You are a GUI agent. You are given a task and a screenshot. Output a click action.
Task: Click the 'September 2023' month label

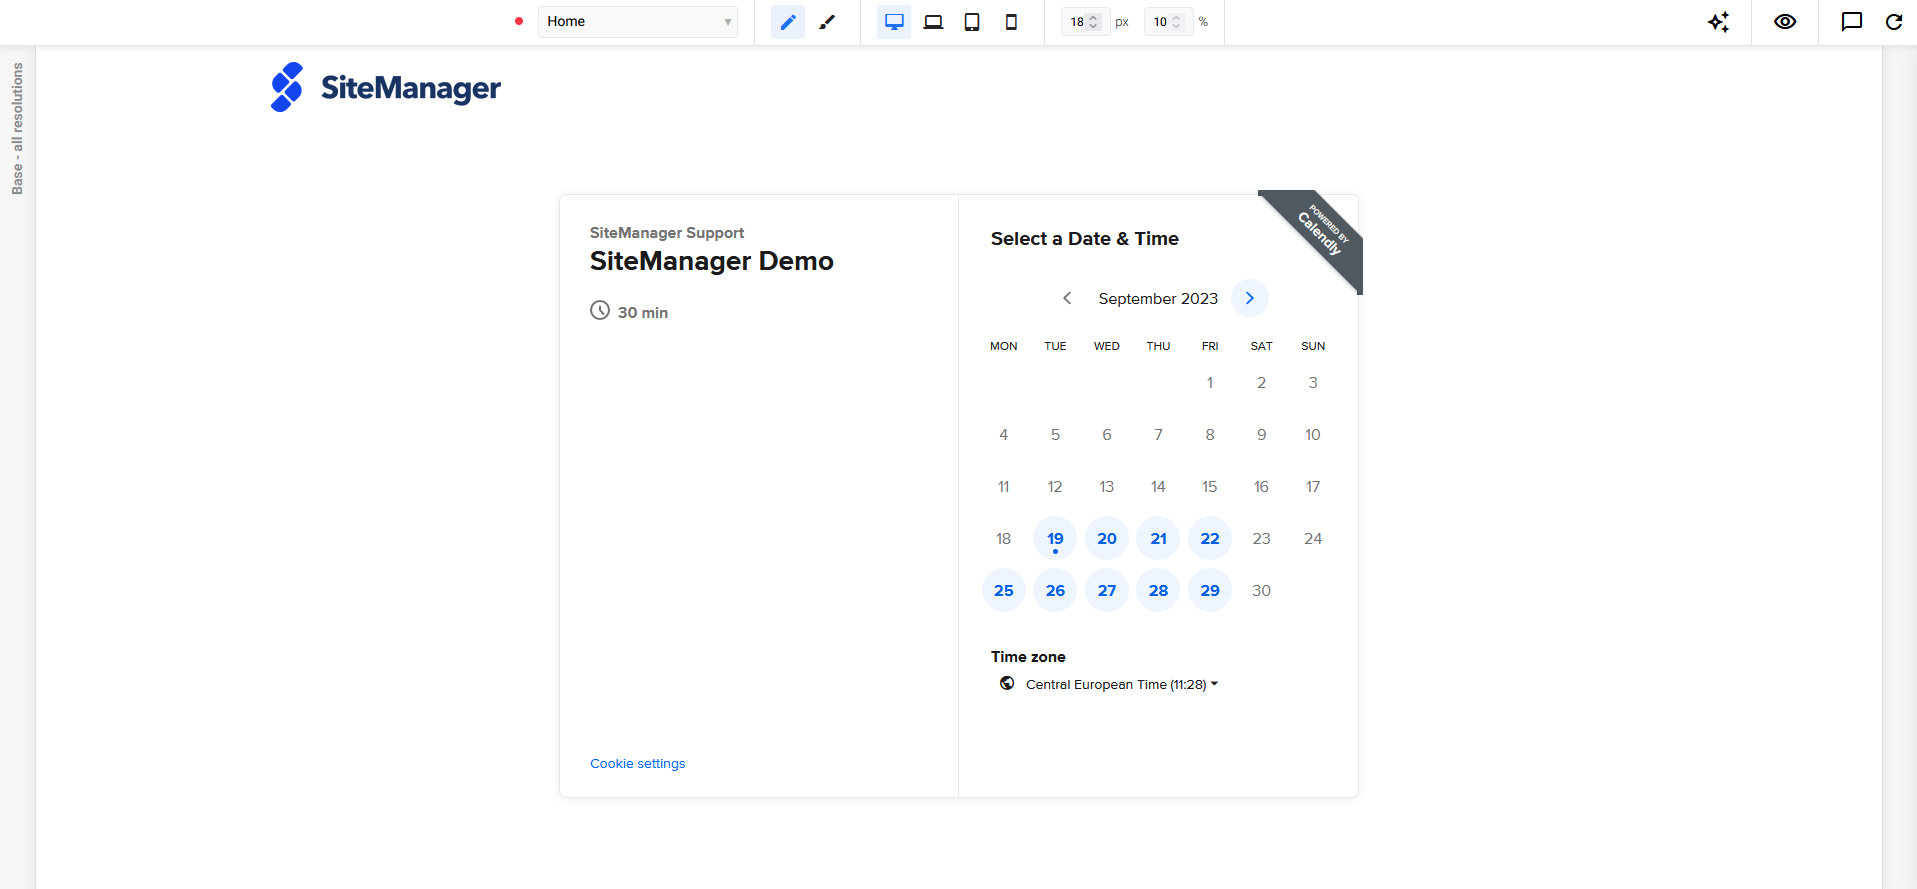pos(1158,299)
